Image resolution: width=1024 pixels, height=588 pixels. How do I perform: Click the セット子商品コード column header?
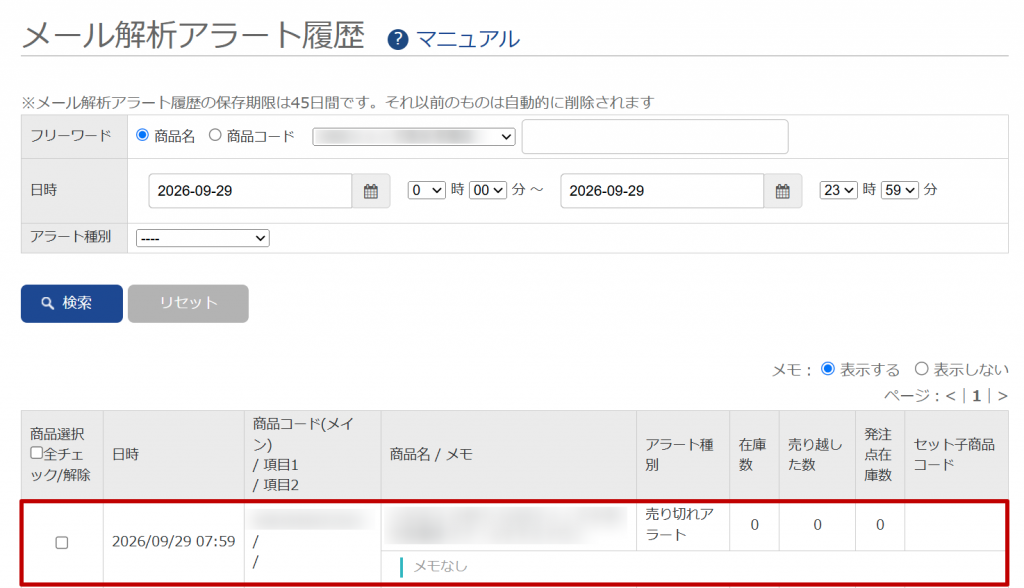(x=956, y=455)
